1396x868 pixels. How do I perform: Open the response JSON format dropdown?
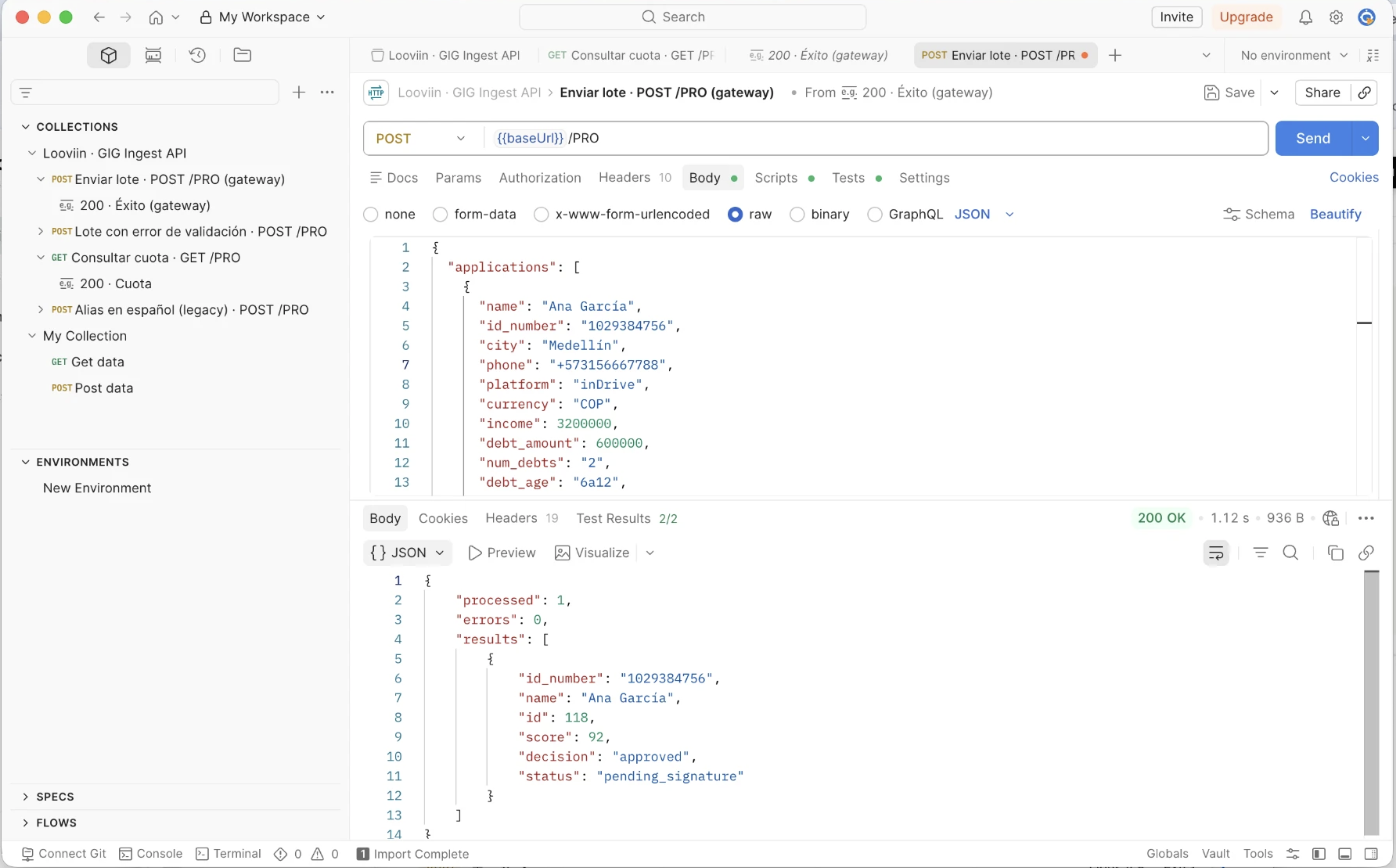click(x=407, y=552)
